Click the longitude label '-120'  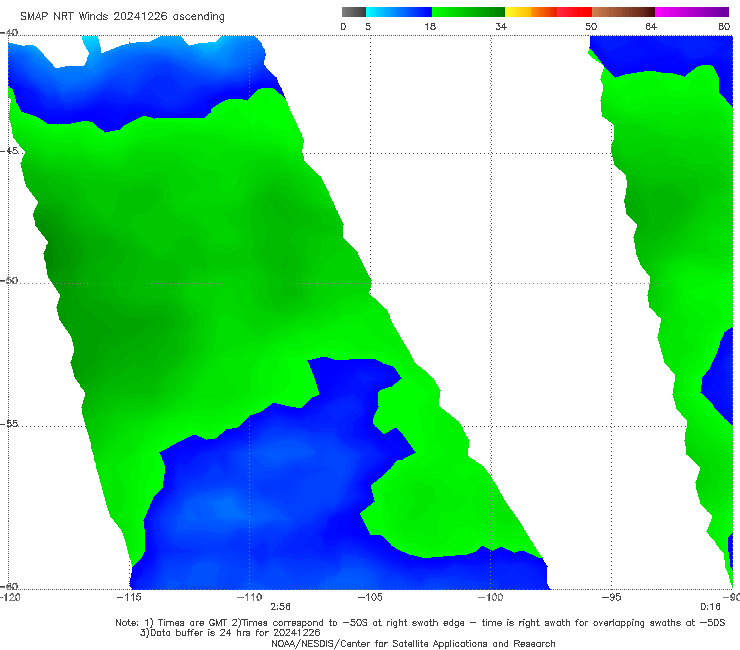pos(10,597)
